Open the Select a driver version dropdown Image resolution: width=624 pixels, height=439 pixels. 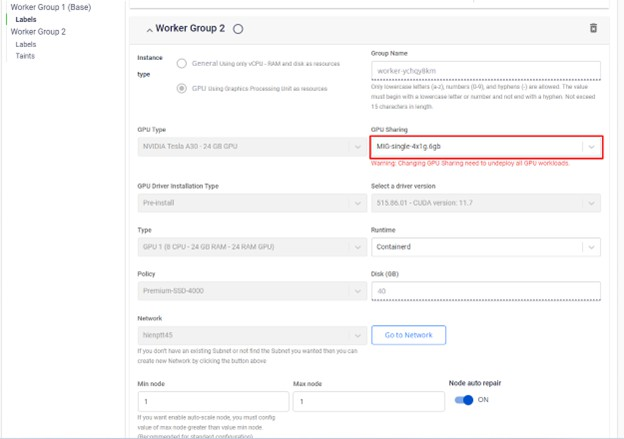486,203
